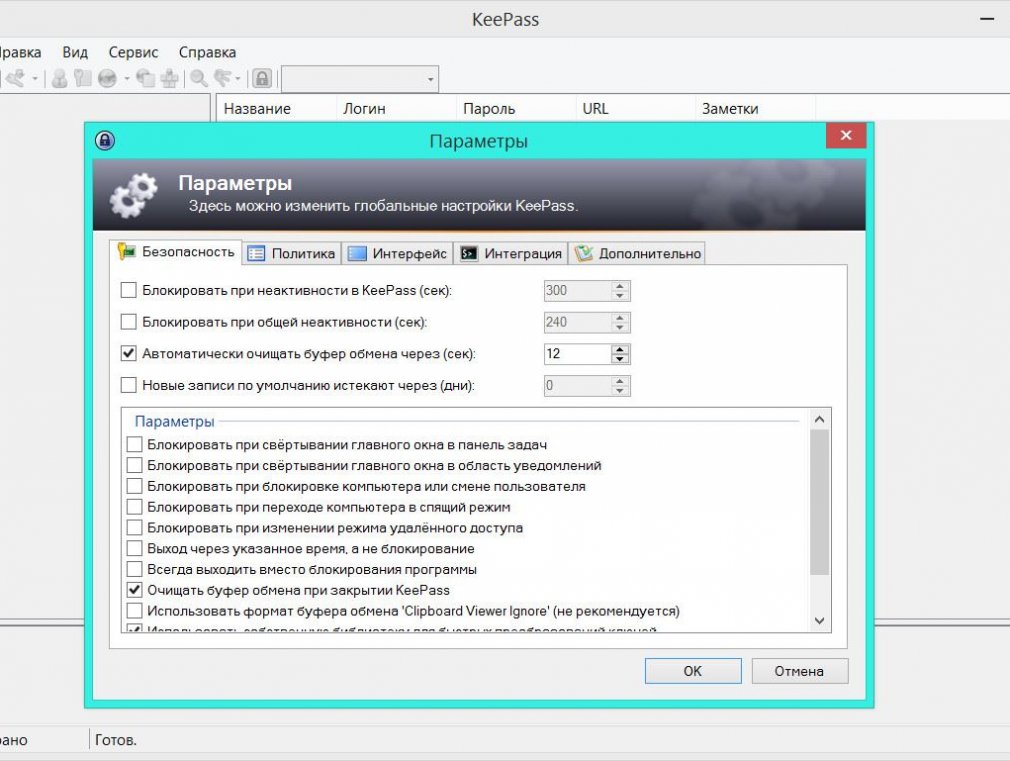Click the Отмена button

tap(799, 671)
